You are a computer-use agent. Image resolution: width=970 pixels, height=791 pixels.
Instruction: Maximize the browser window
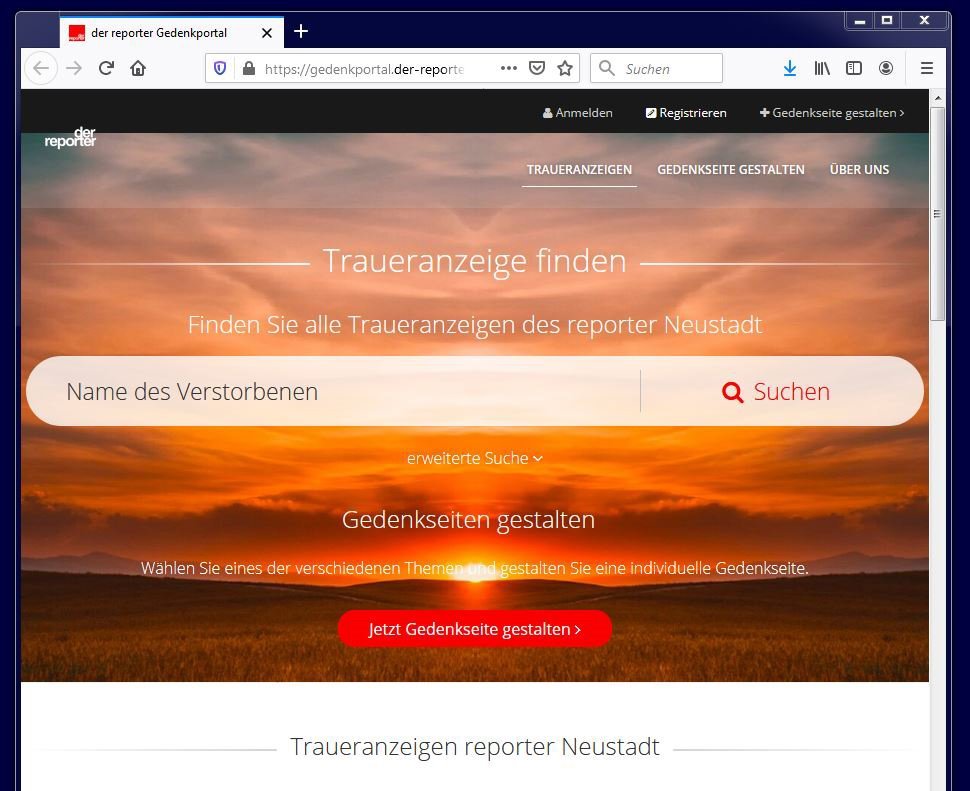click(887, 20)
